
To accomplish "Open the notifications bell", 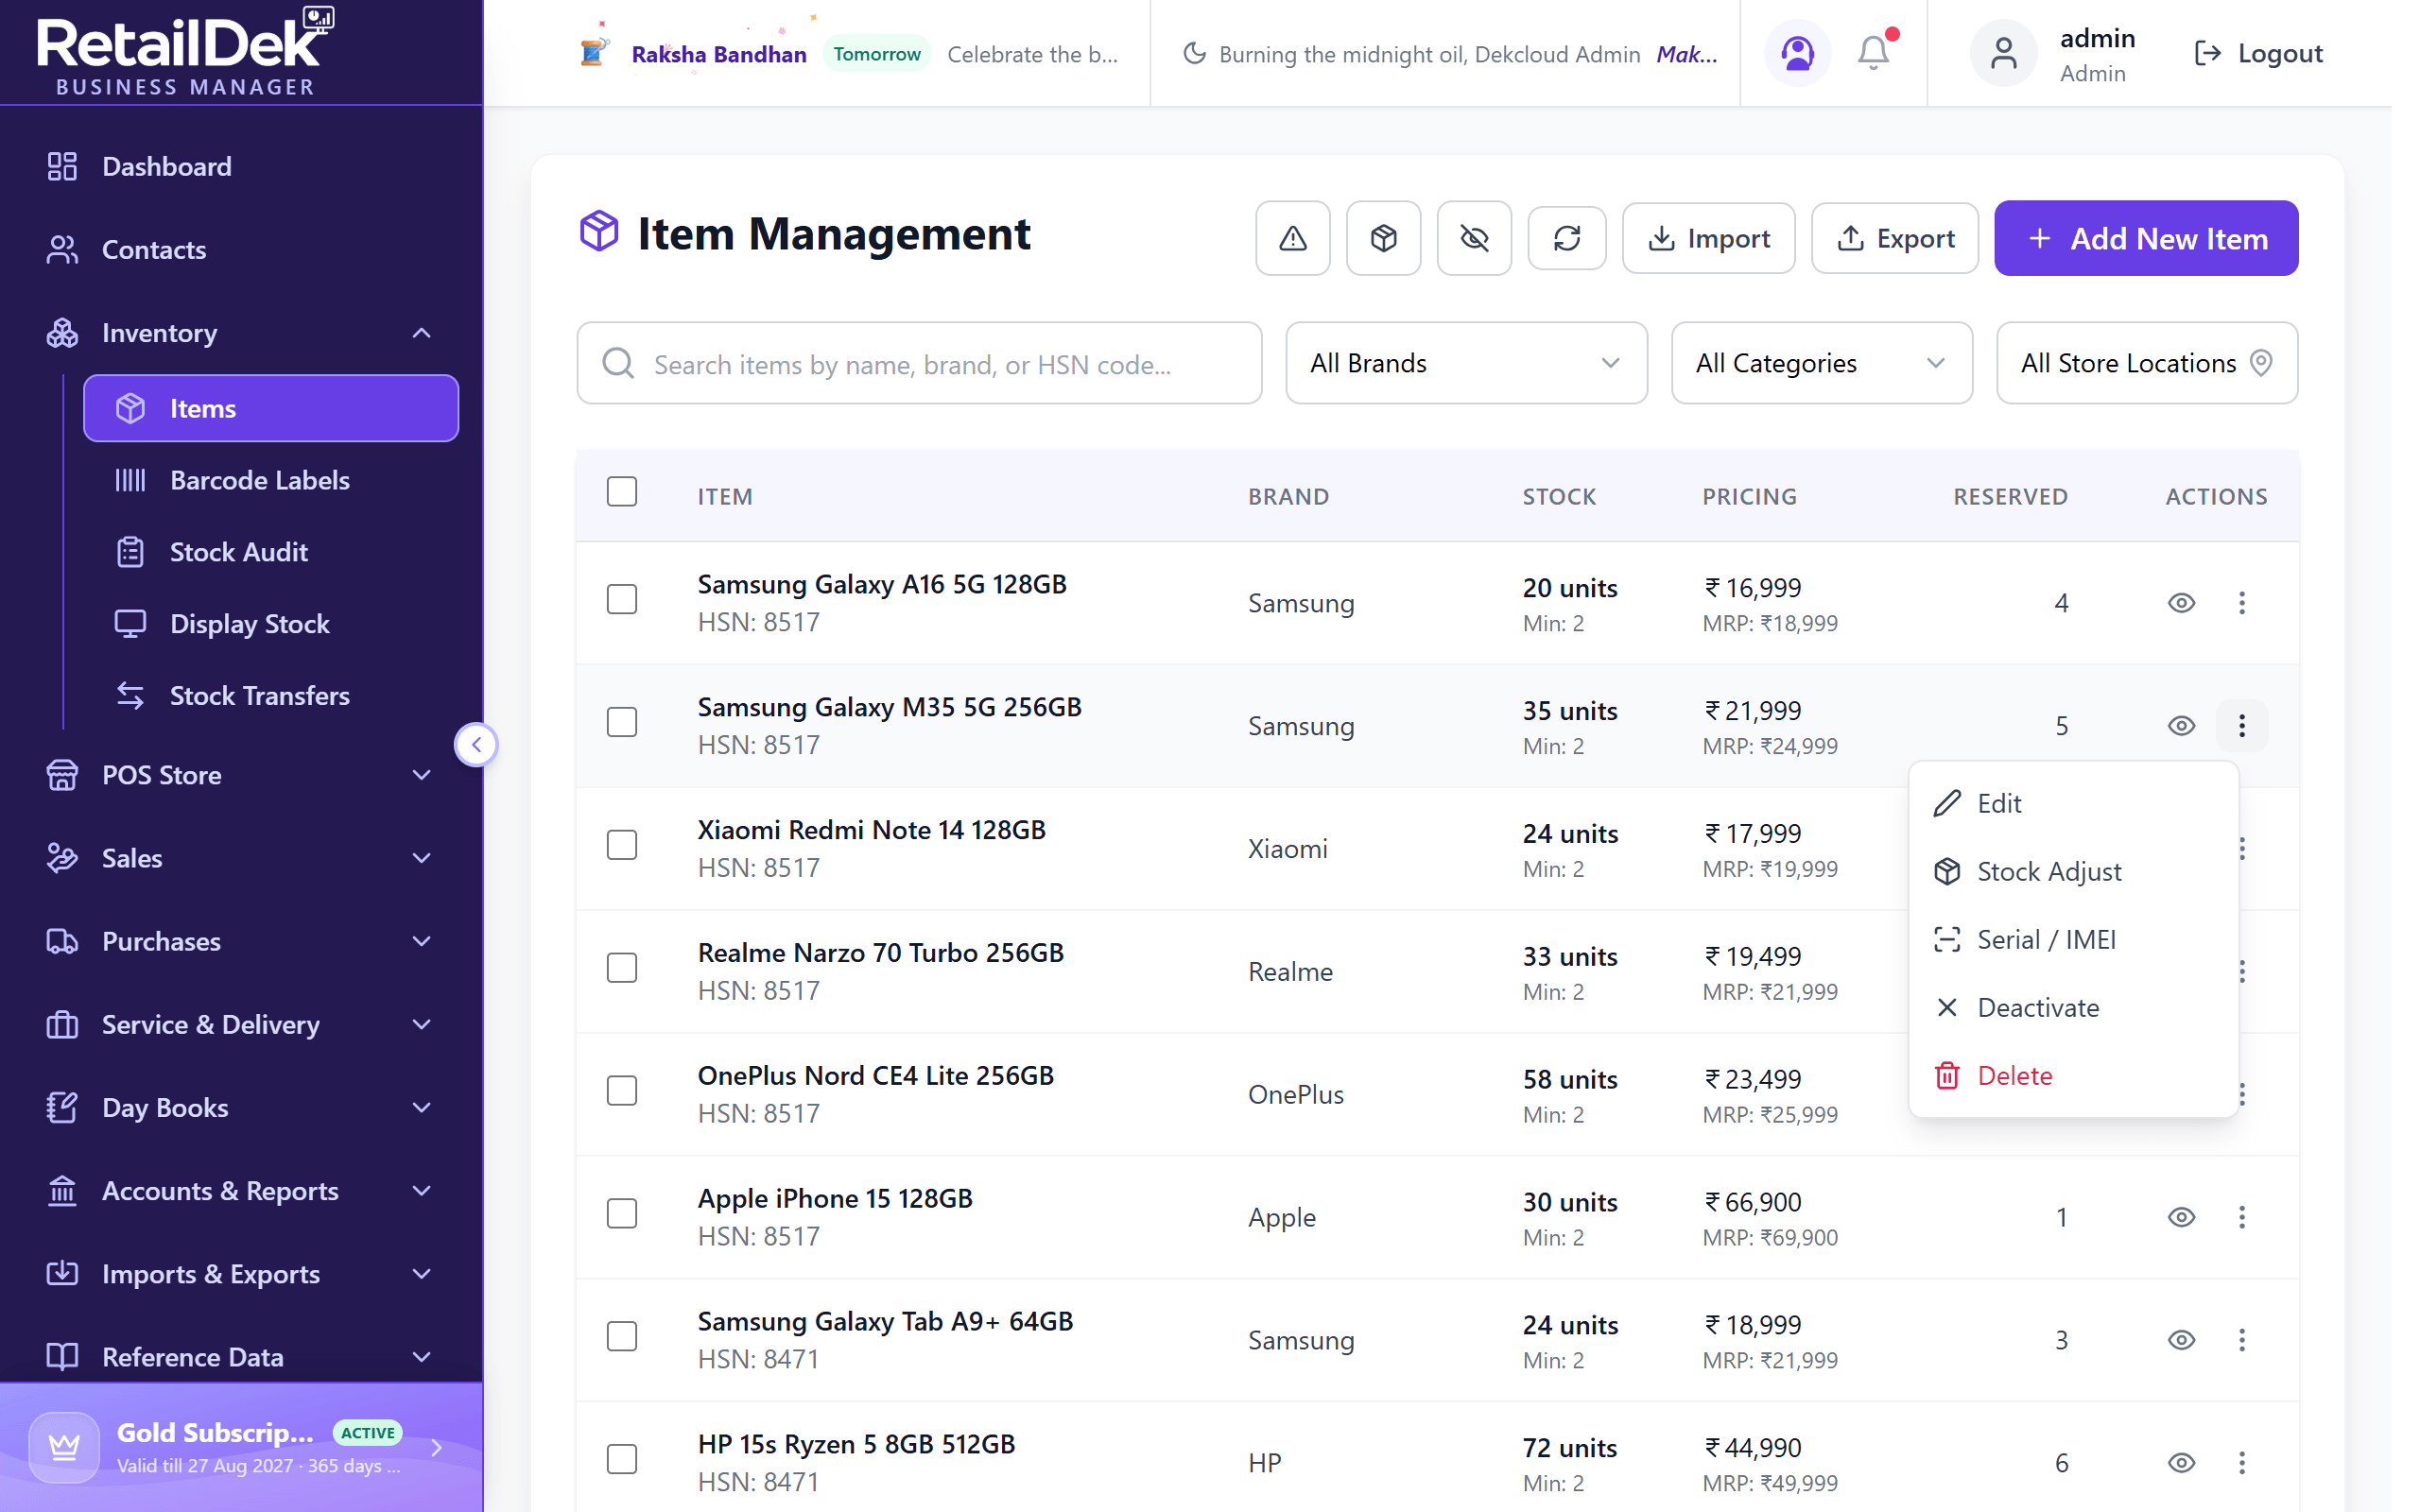I will tap(1874, 53).
